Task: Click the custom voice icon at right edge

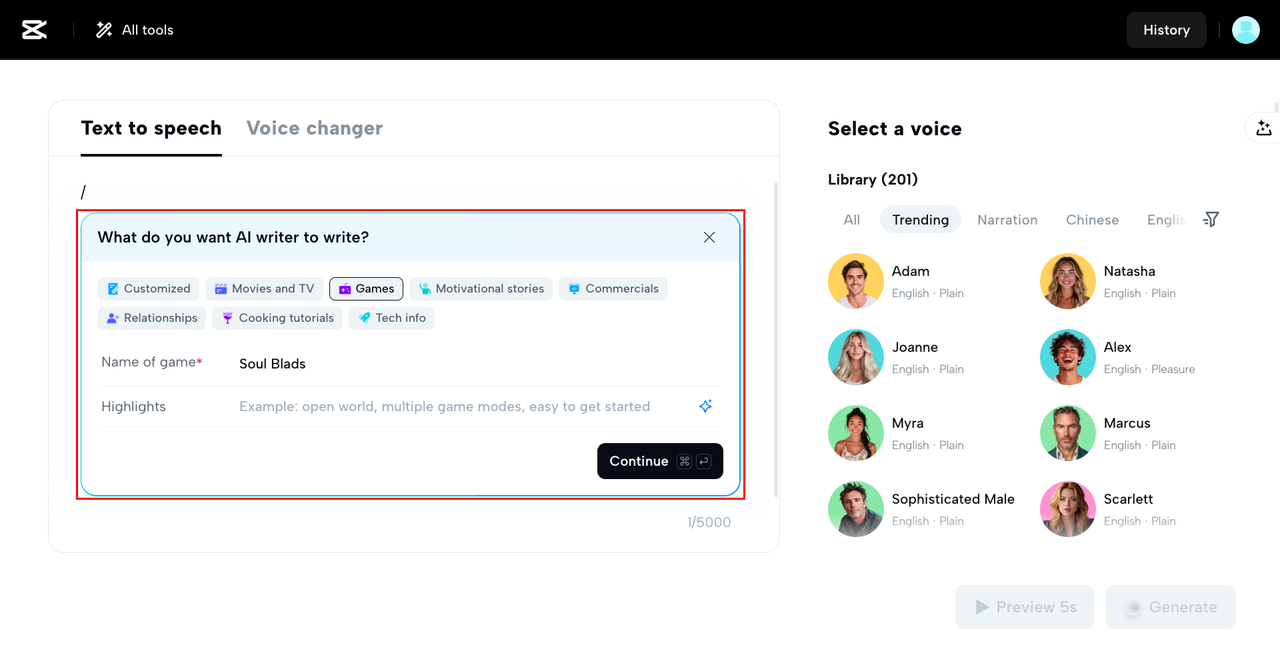Action: (1263, 128)
